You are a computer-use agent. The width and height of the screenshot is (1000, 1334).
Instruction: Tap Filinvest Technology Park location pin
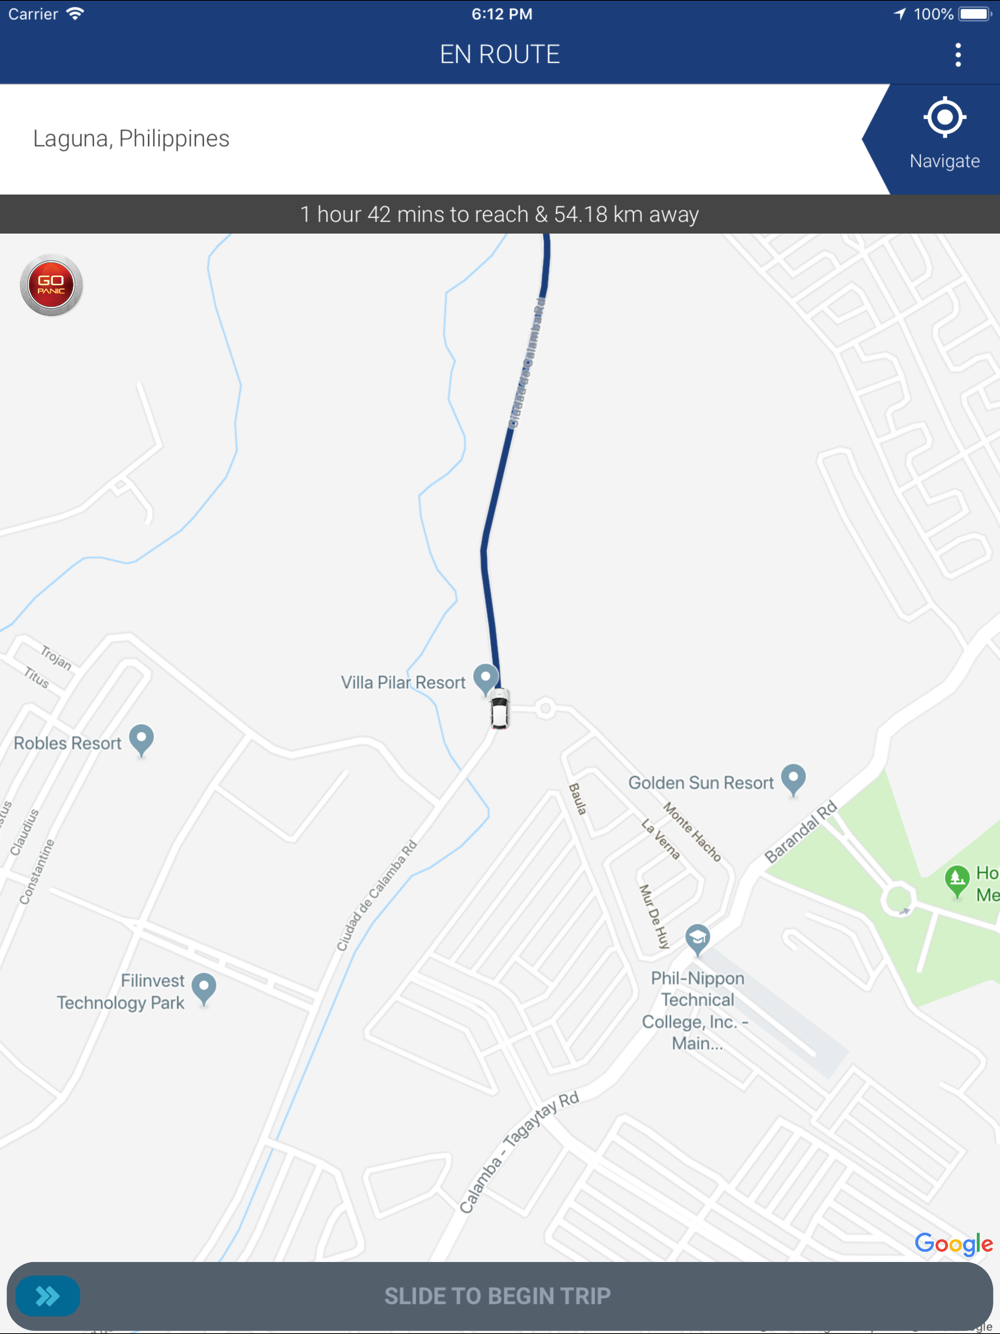point(204,988)
